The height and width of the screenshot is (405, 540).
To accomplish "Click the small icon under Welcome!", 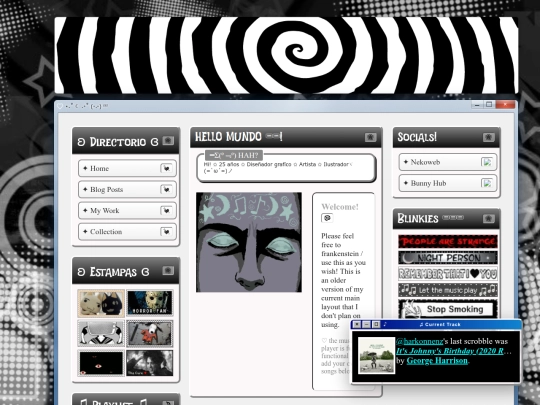I will click(327, 218).
